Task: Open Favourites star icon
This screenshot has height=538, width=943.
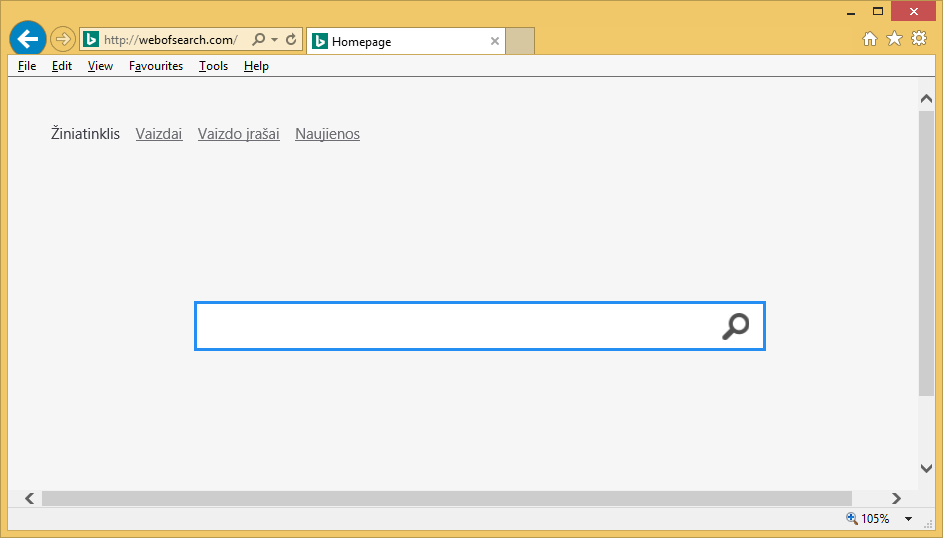Action: (894, 39)
